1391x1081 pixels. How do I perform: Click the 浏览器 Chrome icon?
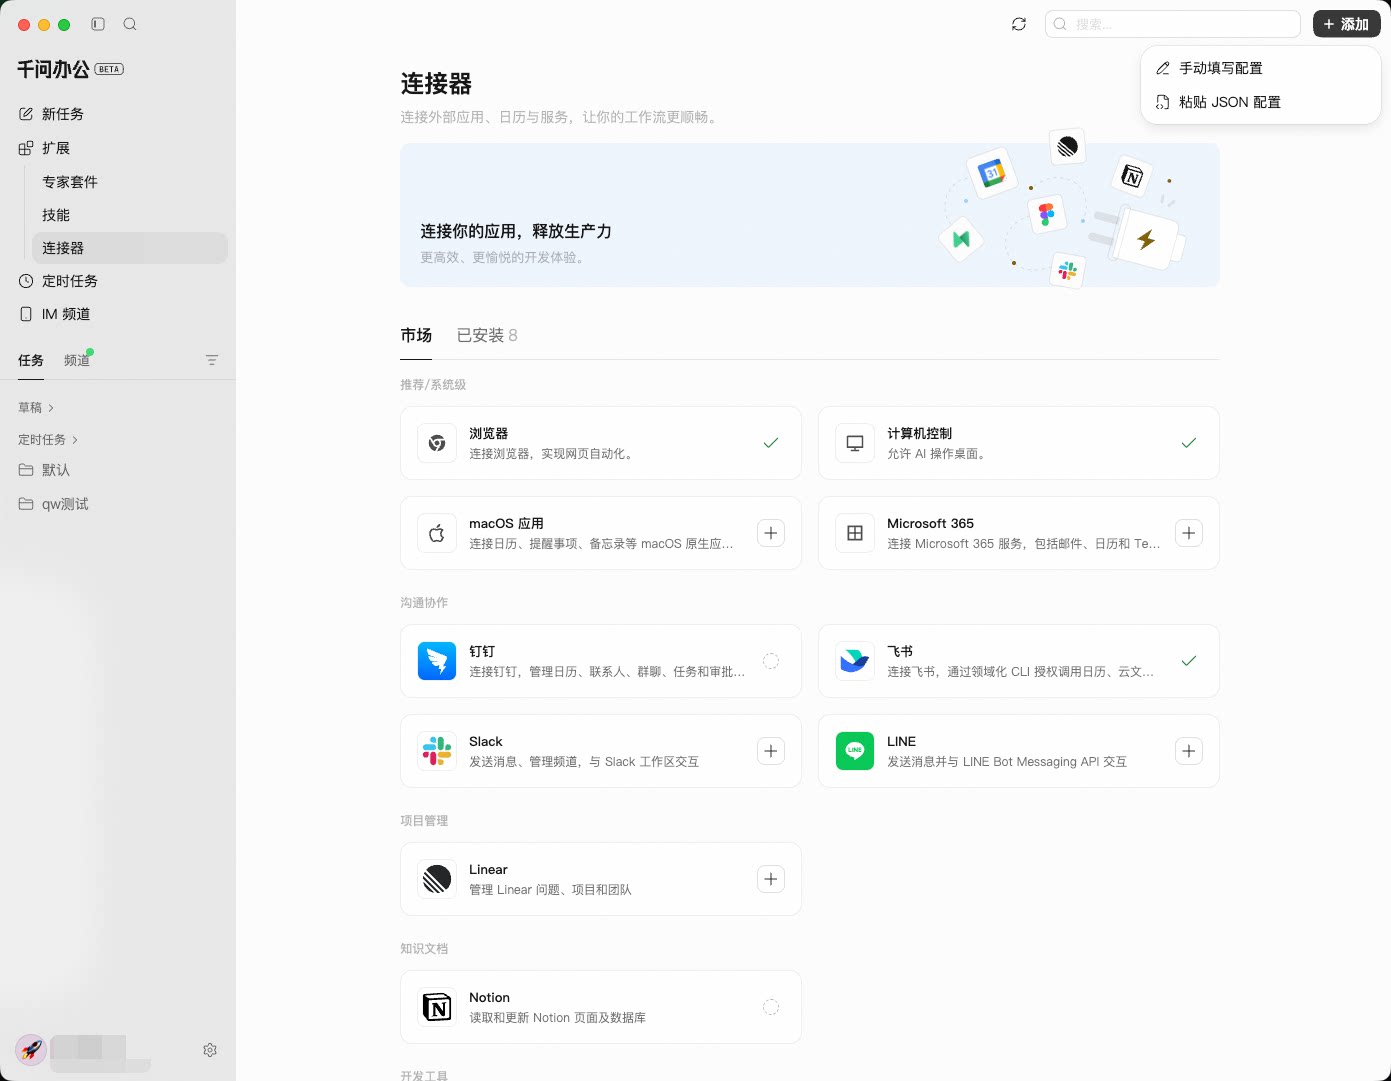pyautogui.click(x=437, y=443)
